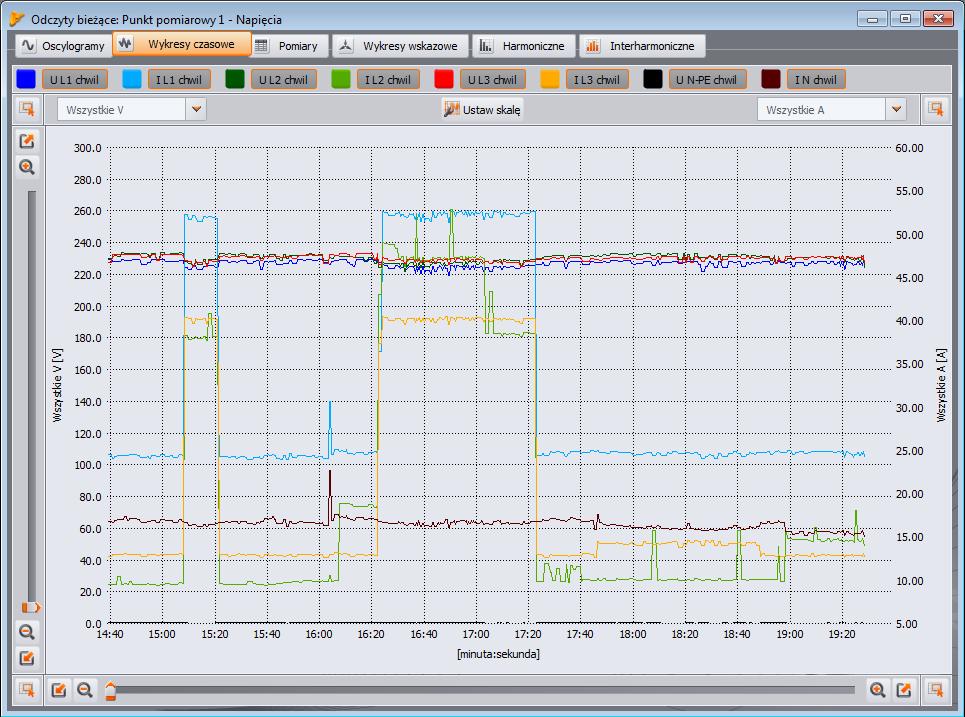Zoom out vertically using the left-side minus magnifier
Viewport: 965px width, 717px height.
pos(26,631)
